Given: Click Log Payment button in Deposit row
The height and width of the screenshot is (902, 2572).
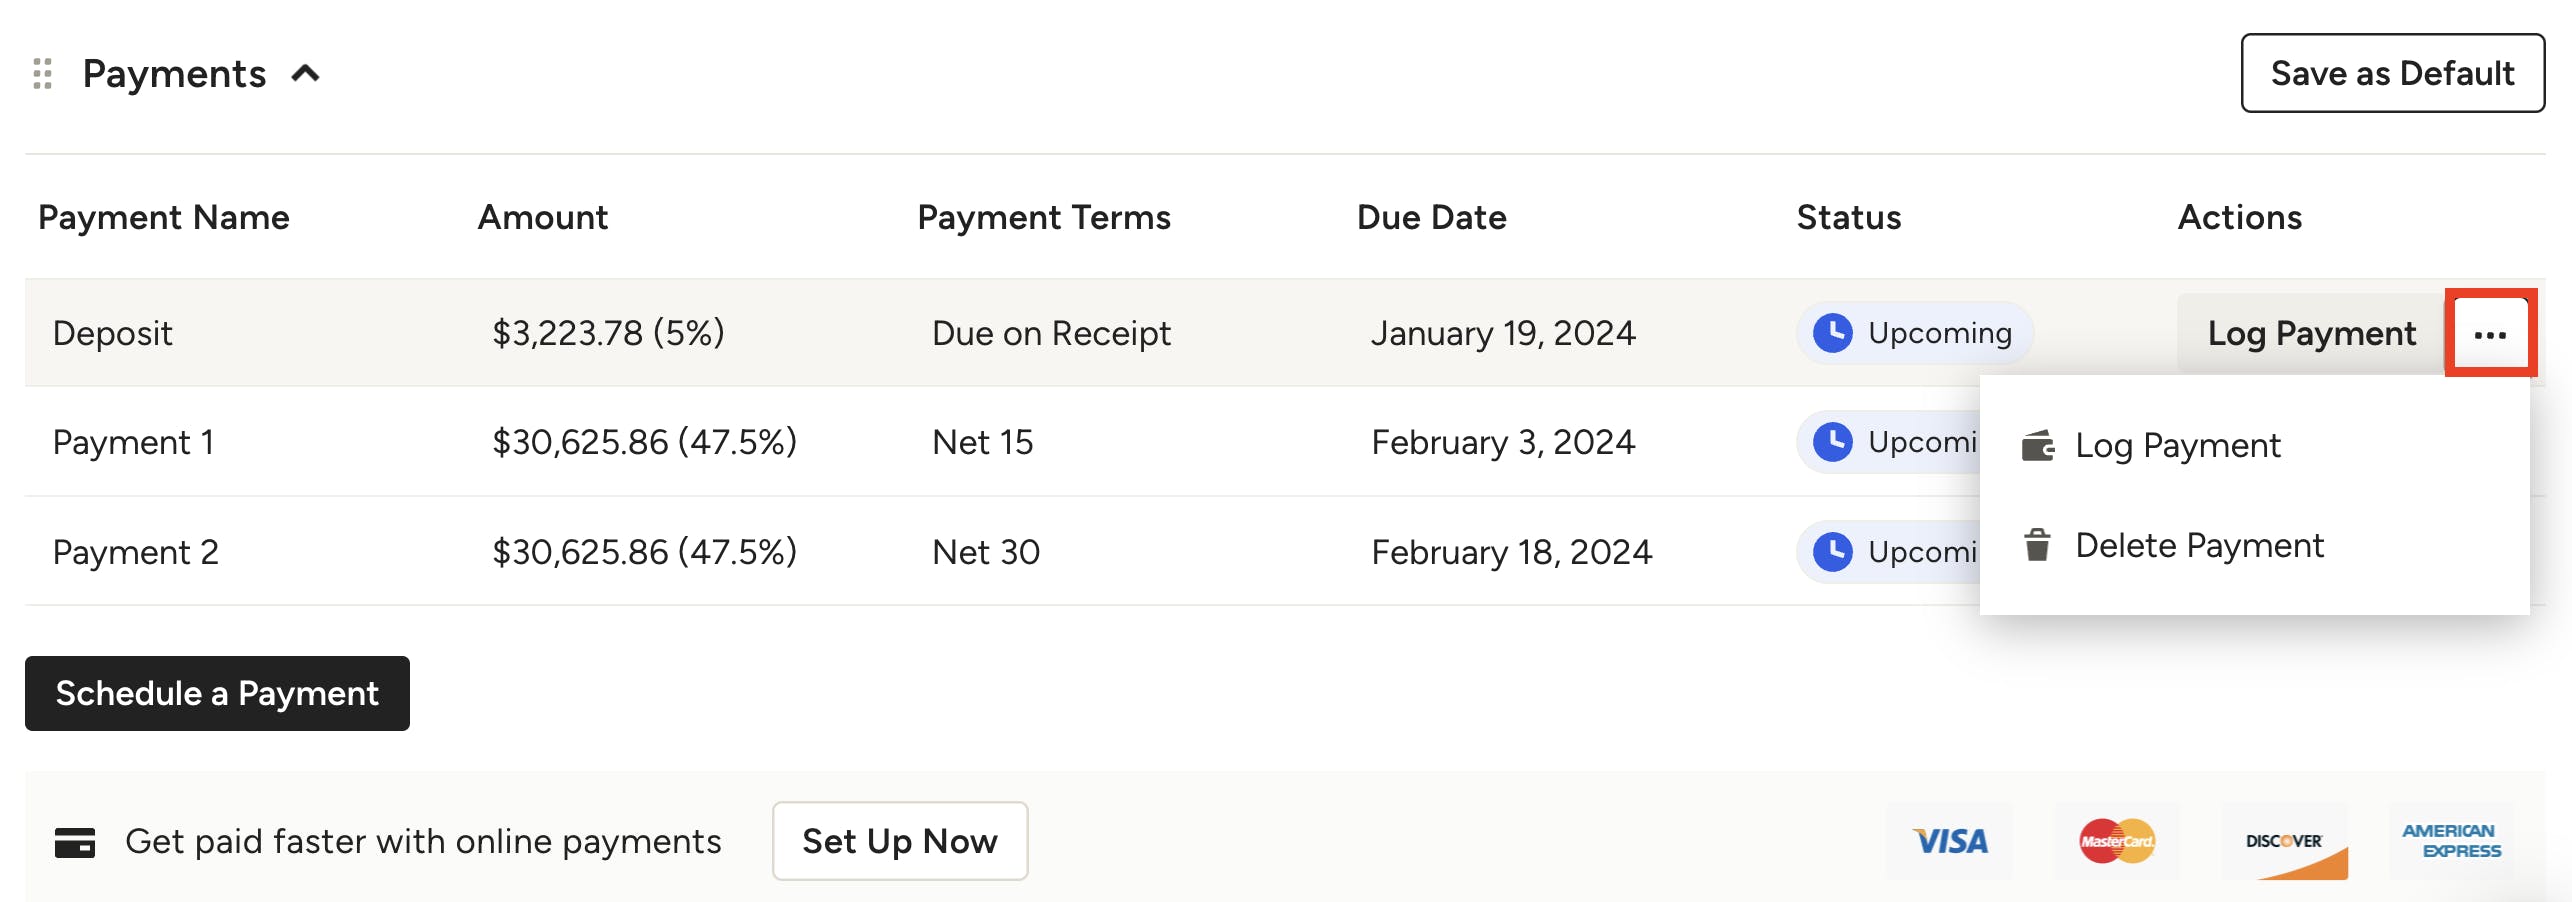Looking at the screenshot, I should click(x=2311, y=334).
